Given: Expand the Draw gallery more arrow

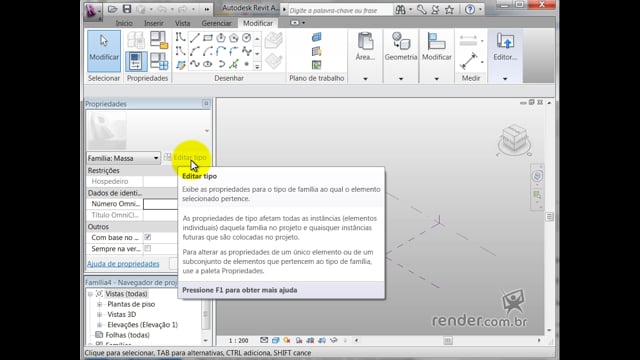Looking at the screenshot, I should pos(257,67).
